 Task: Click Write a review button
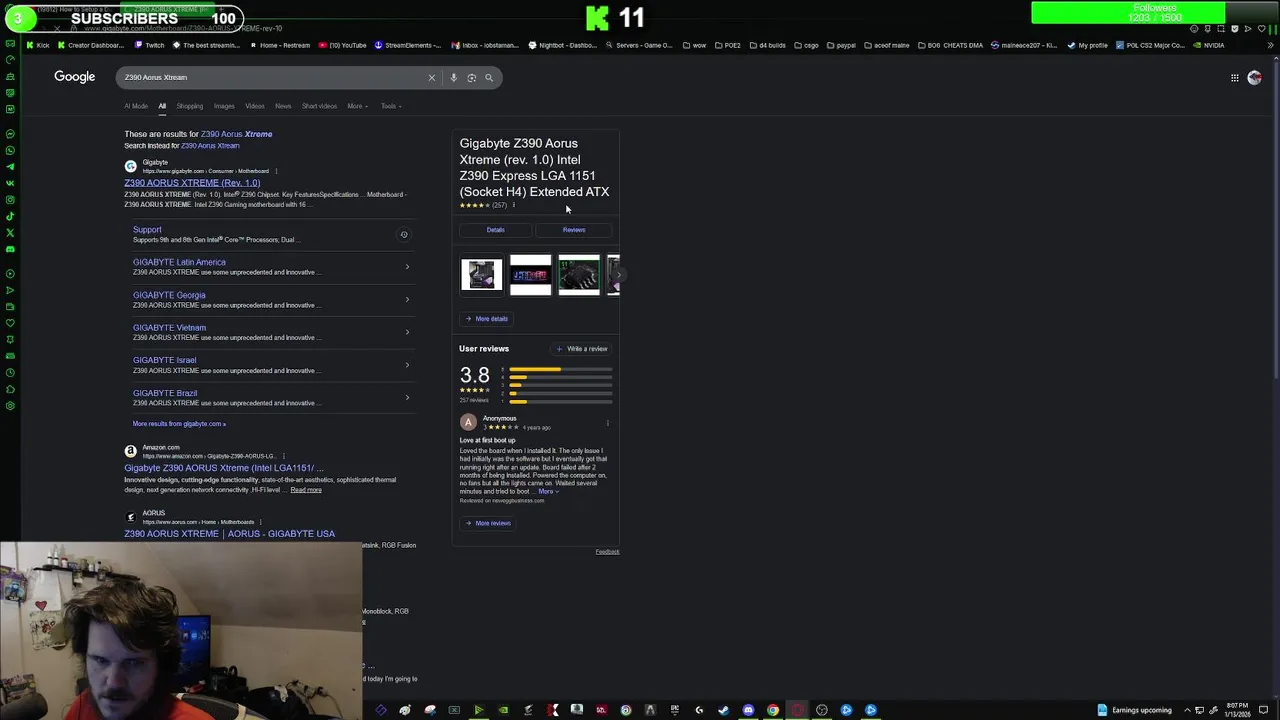pyautogui.click(x=582, y=349)
